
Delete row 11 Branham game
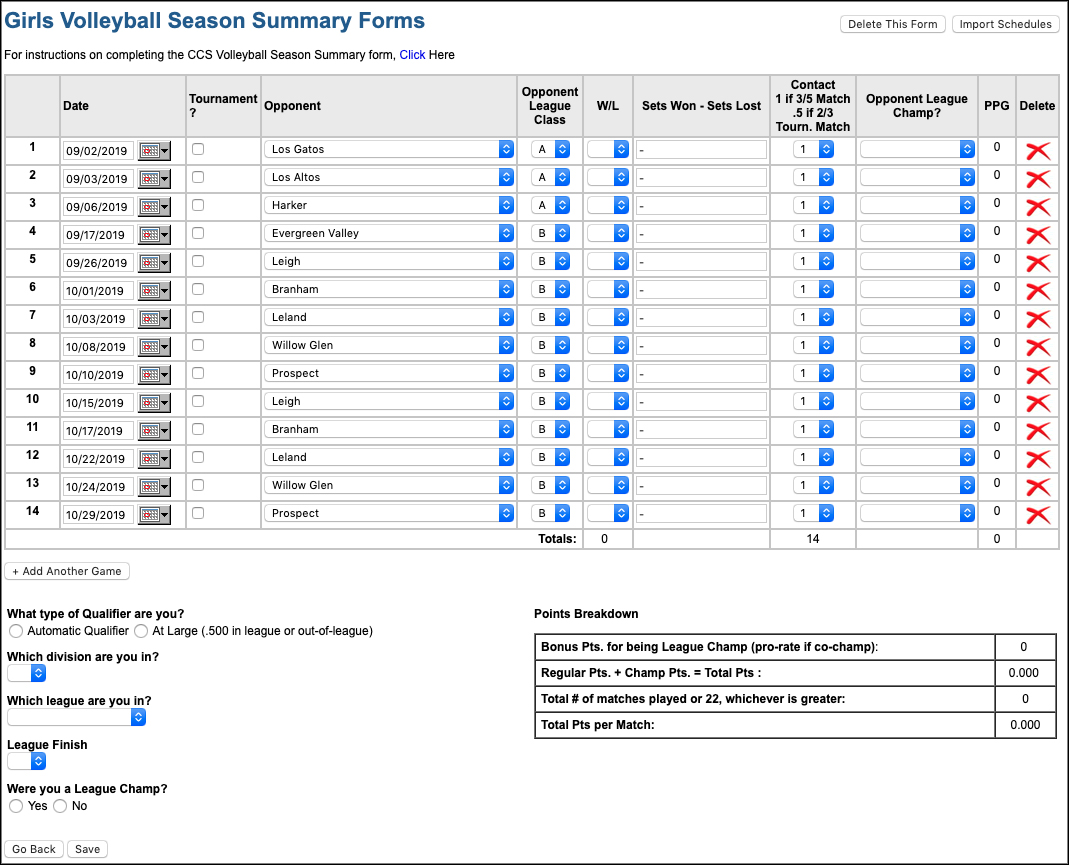tap(1038, 431)
